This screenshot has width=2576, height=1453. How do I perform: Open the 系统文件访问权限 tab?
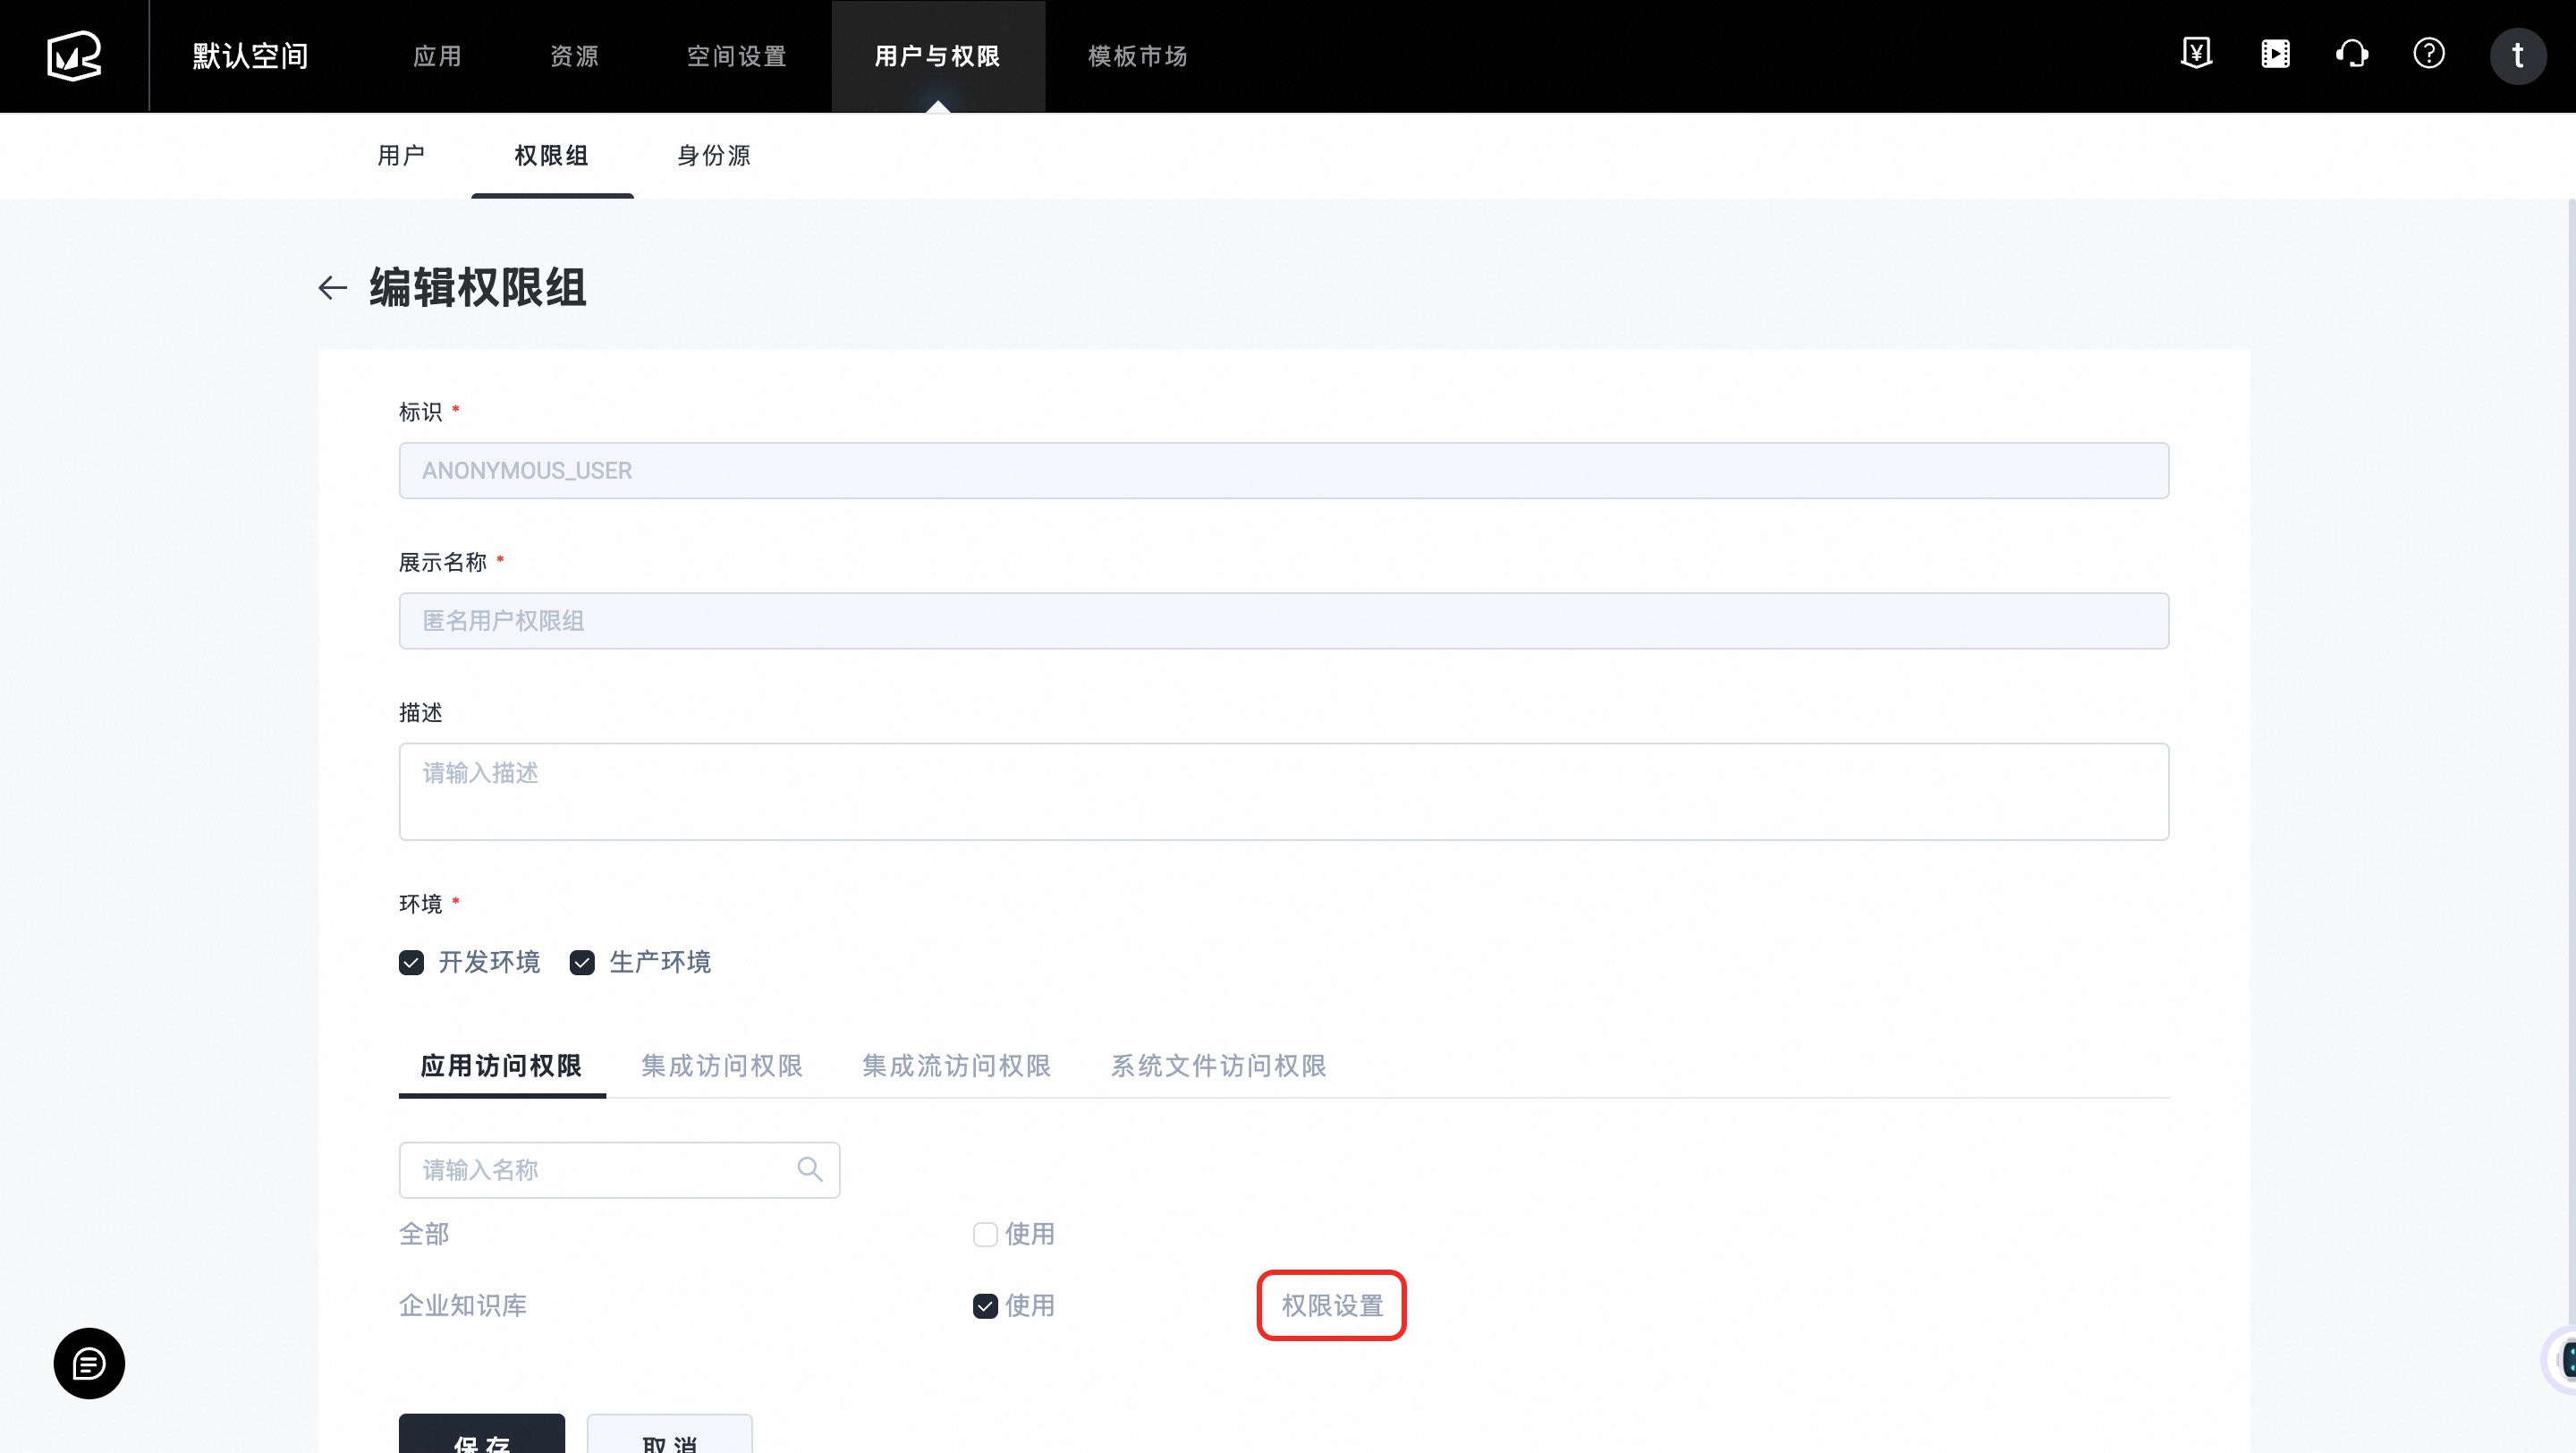[1218, 1066]
